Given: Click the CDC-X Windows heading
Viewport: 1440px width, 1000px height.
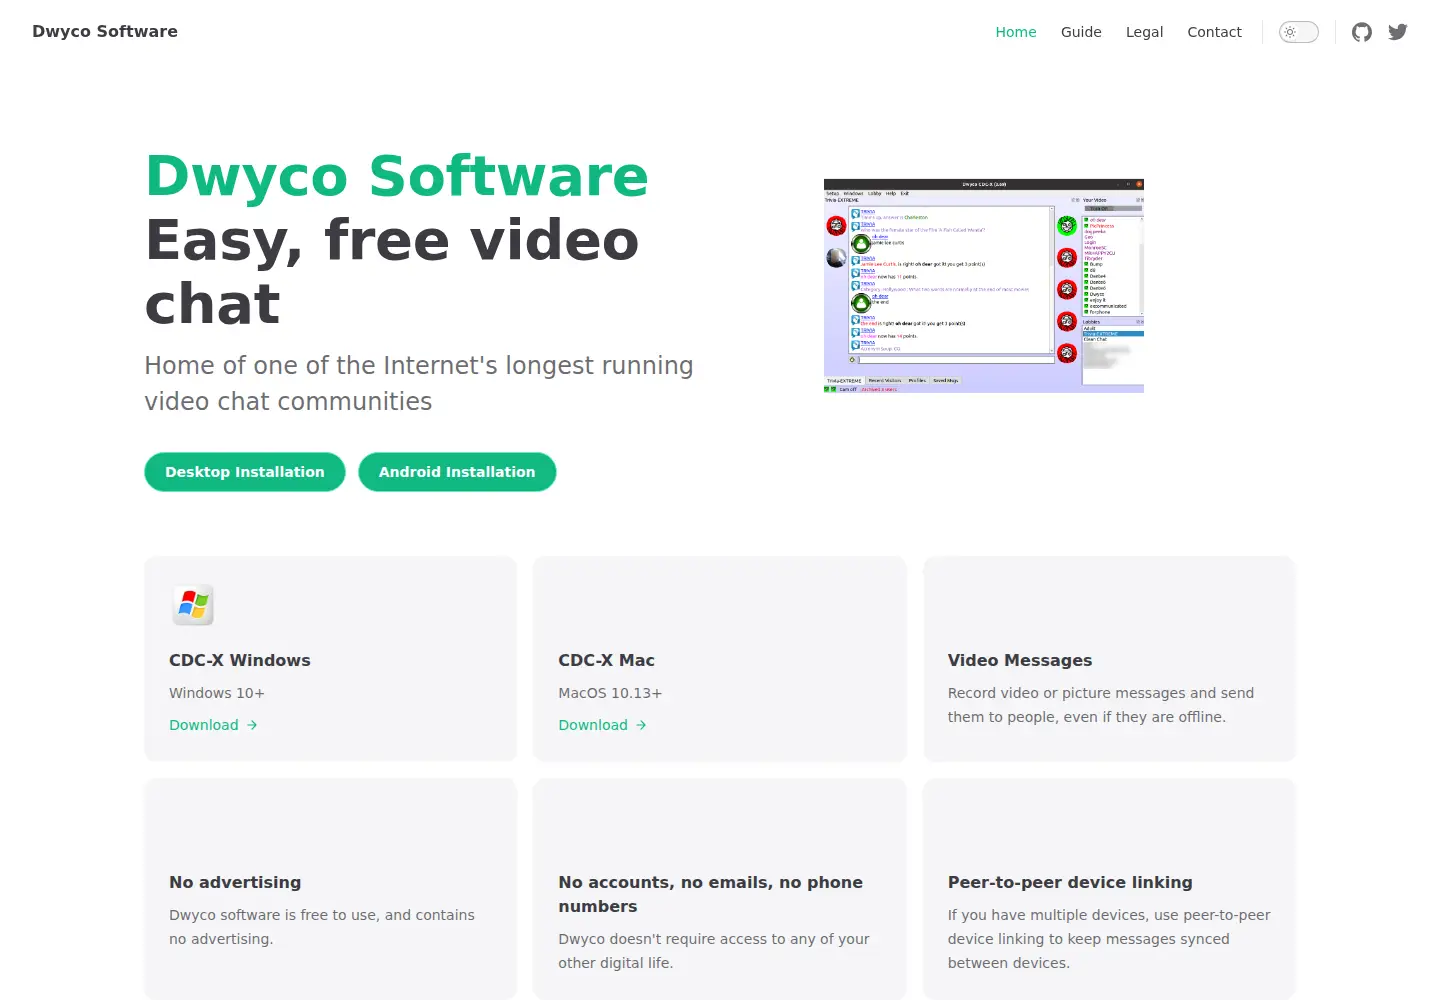Looking at the screenshot, I should pyautogui.click(x=240, y=660).
